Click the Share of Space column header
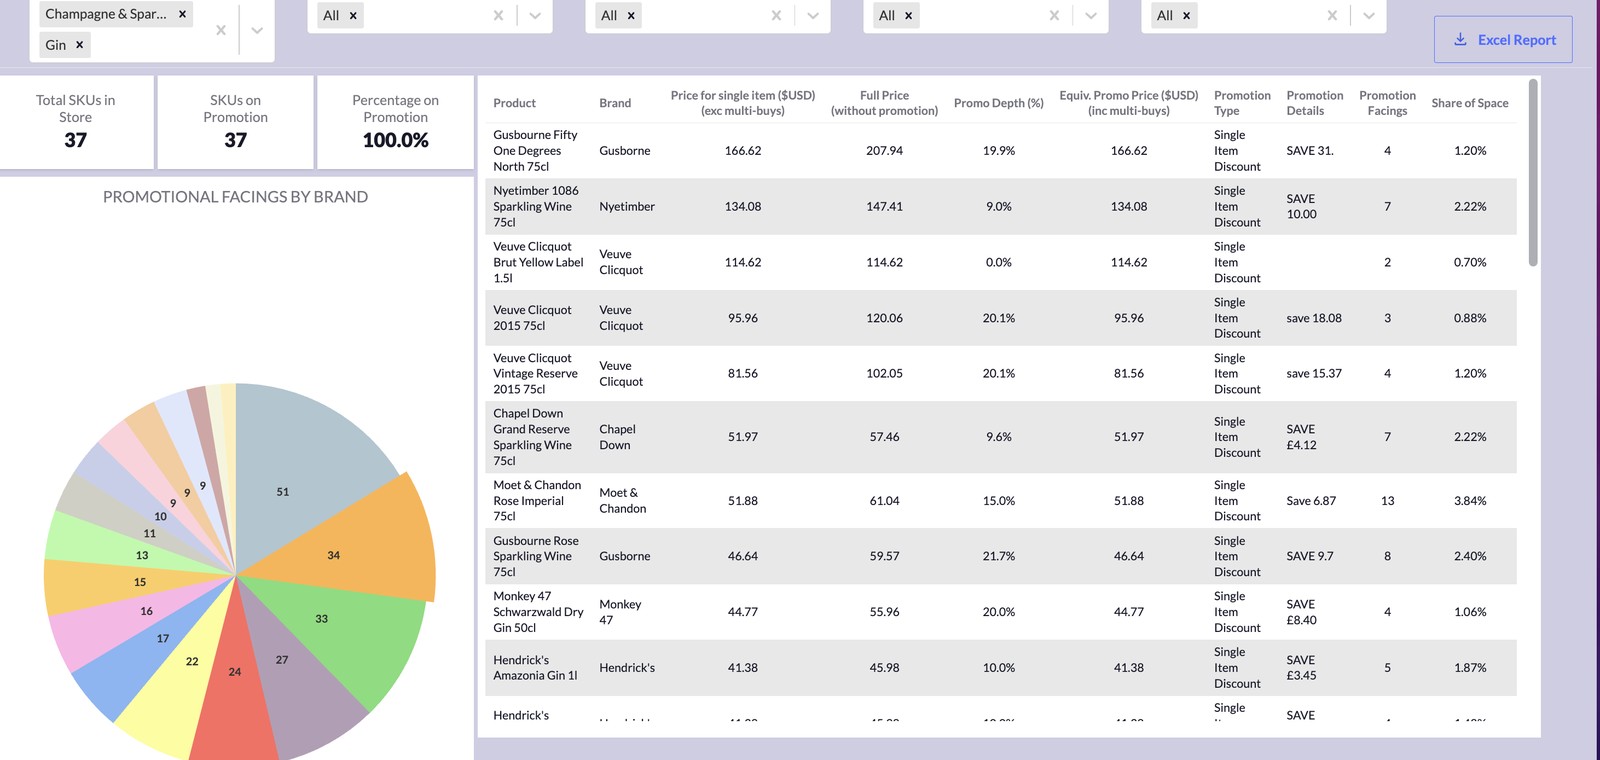 coord(1470,103)
